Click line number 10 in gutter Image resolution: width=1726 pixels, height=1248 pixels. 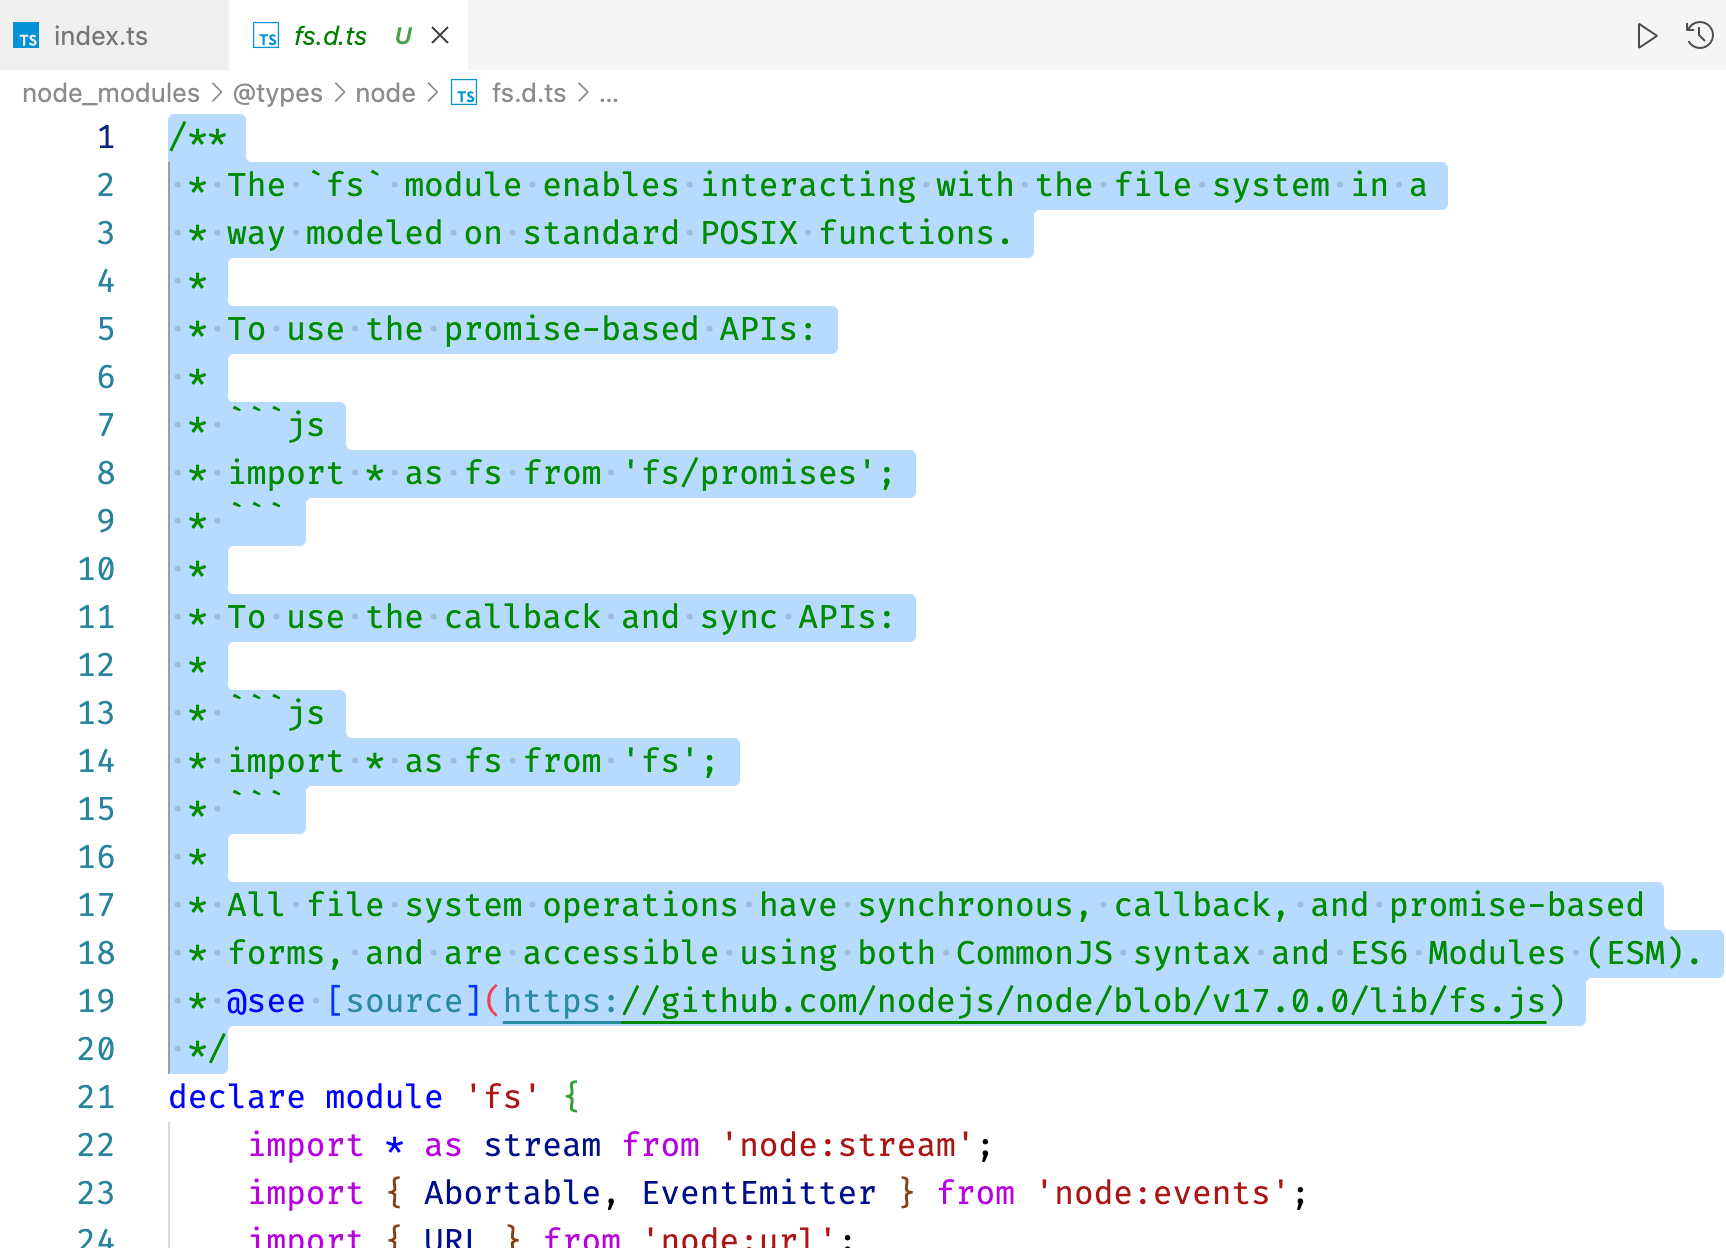[x=96, y=569]
